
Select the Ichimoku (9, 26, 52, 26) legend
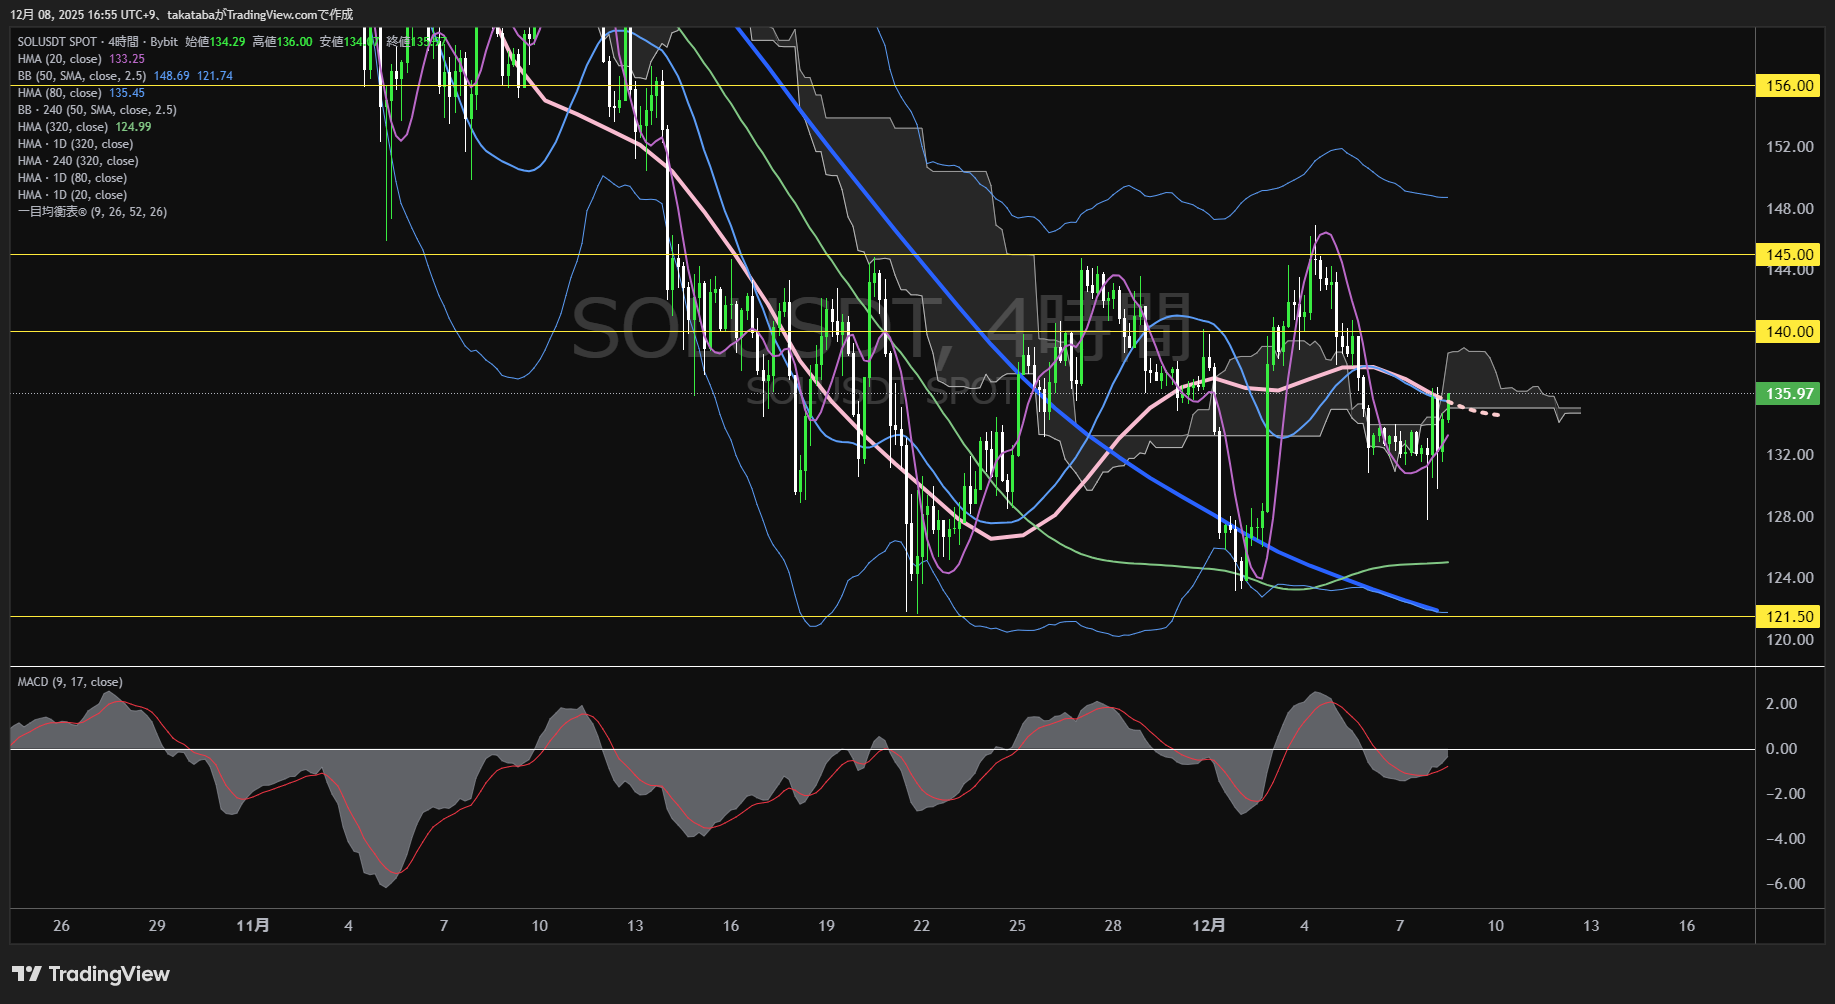[x=92, y=212]
